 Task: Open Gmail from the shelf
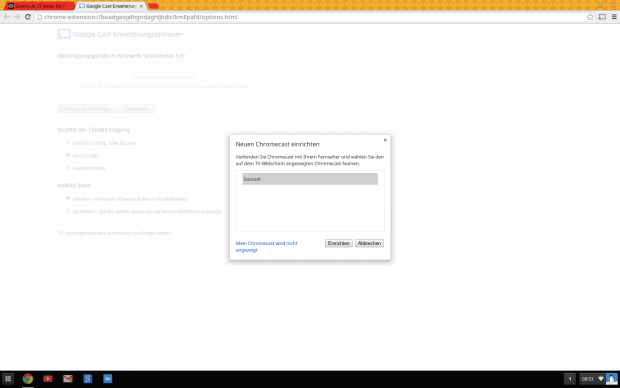68,379
